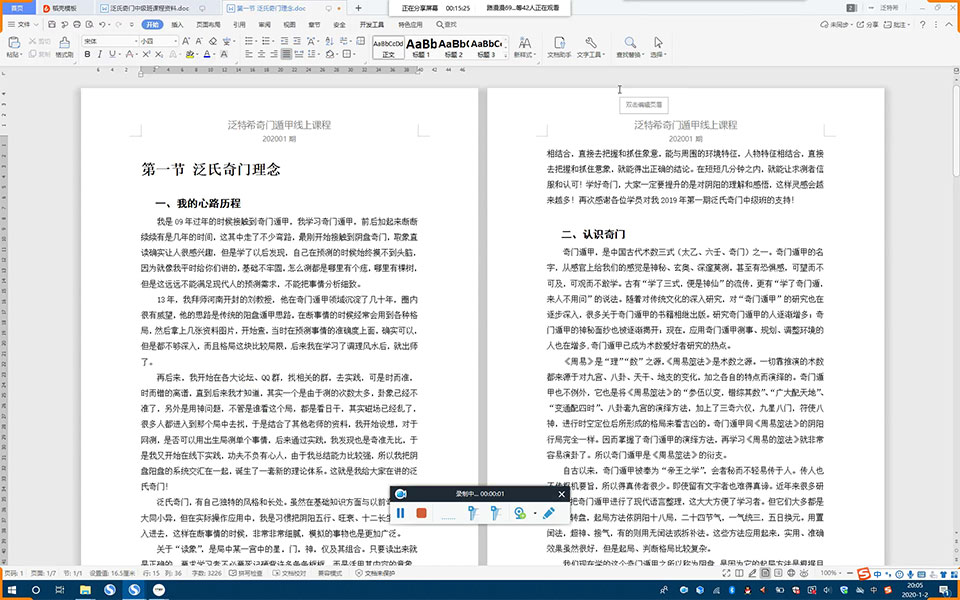Viewport: 960px width, 600px height.
Task: Switch to 泛氏奇门中级班课程资料.doc tab
Action: coord(154,8)
